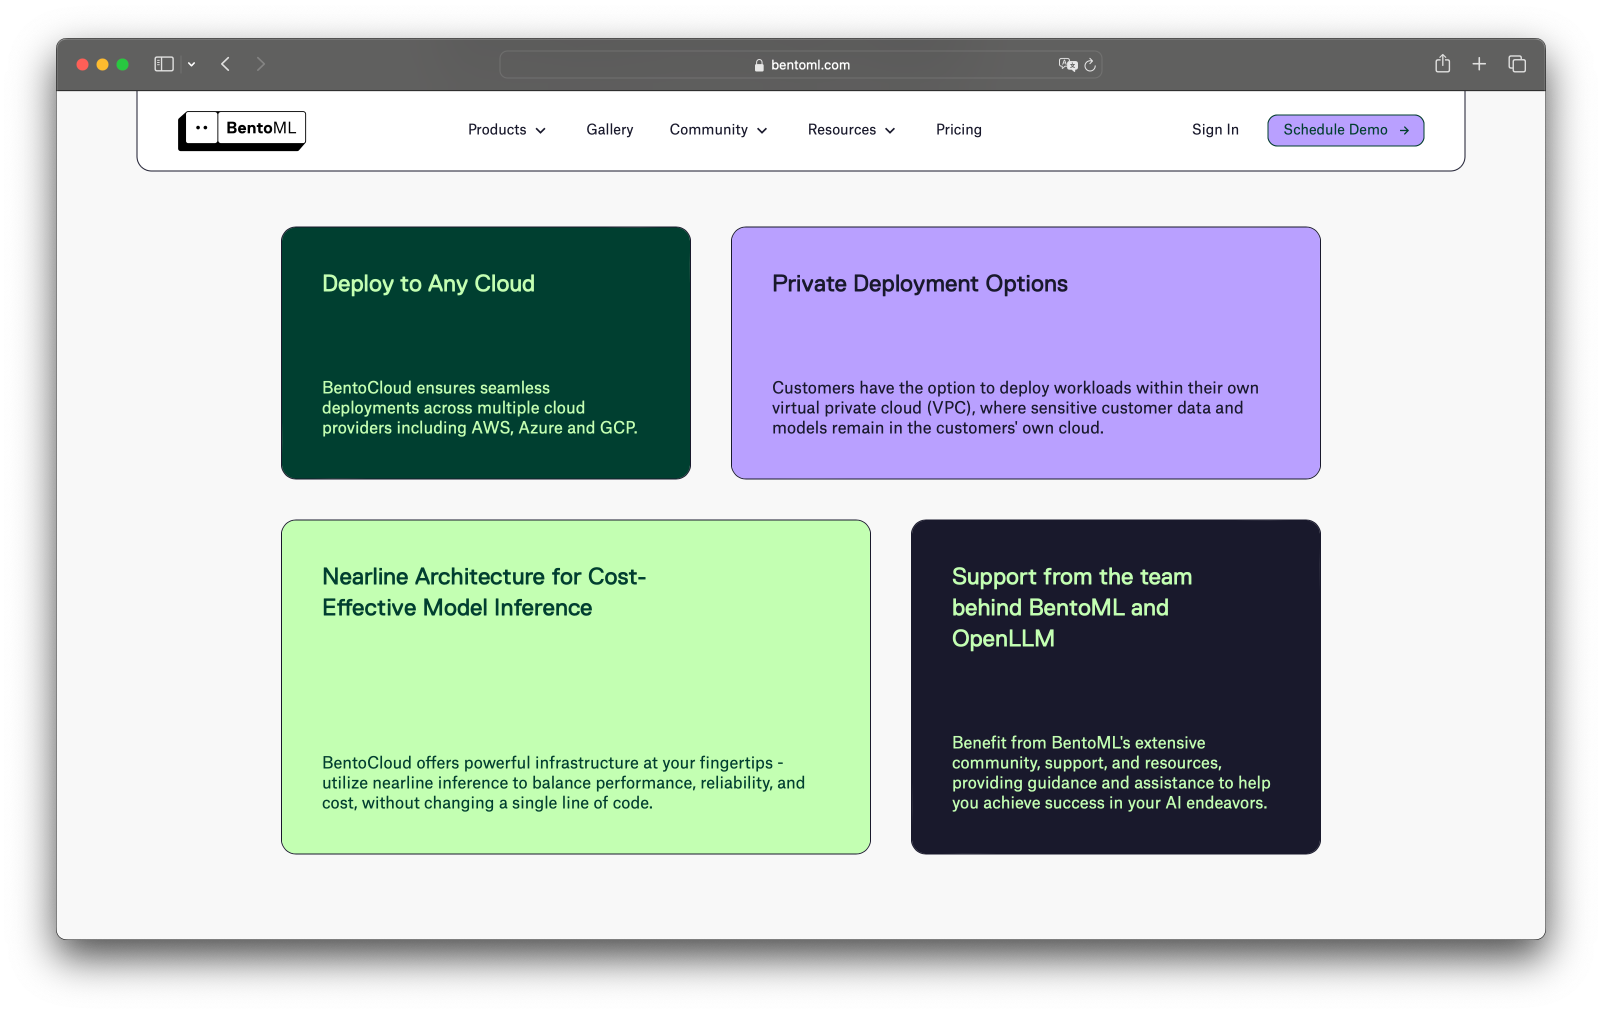
Task: Click the Private Deployment Options card
Action: (1025, 353)
